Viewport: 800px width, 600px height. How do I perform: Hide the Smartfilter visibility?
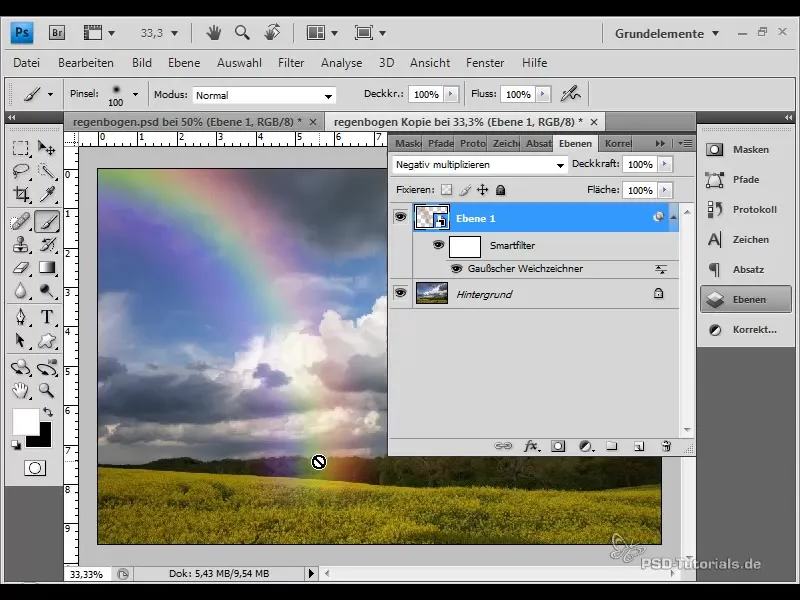click(x=438, y=245)
